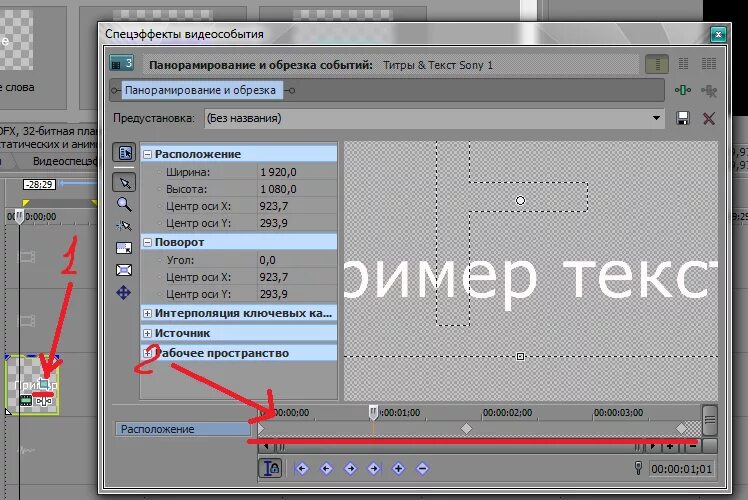Screen dimensions: 748x500
Task: Click the Event FX icon on timeline clip
Action: click(44, 401)
